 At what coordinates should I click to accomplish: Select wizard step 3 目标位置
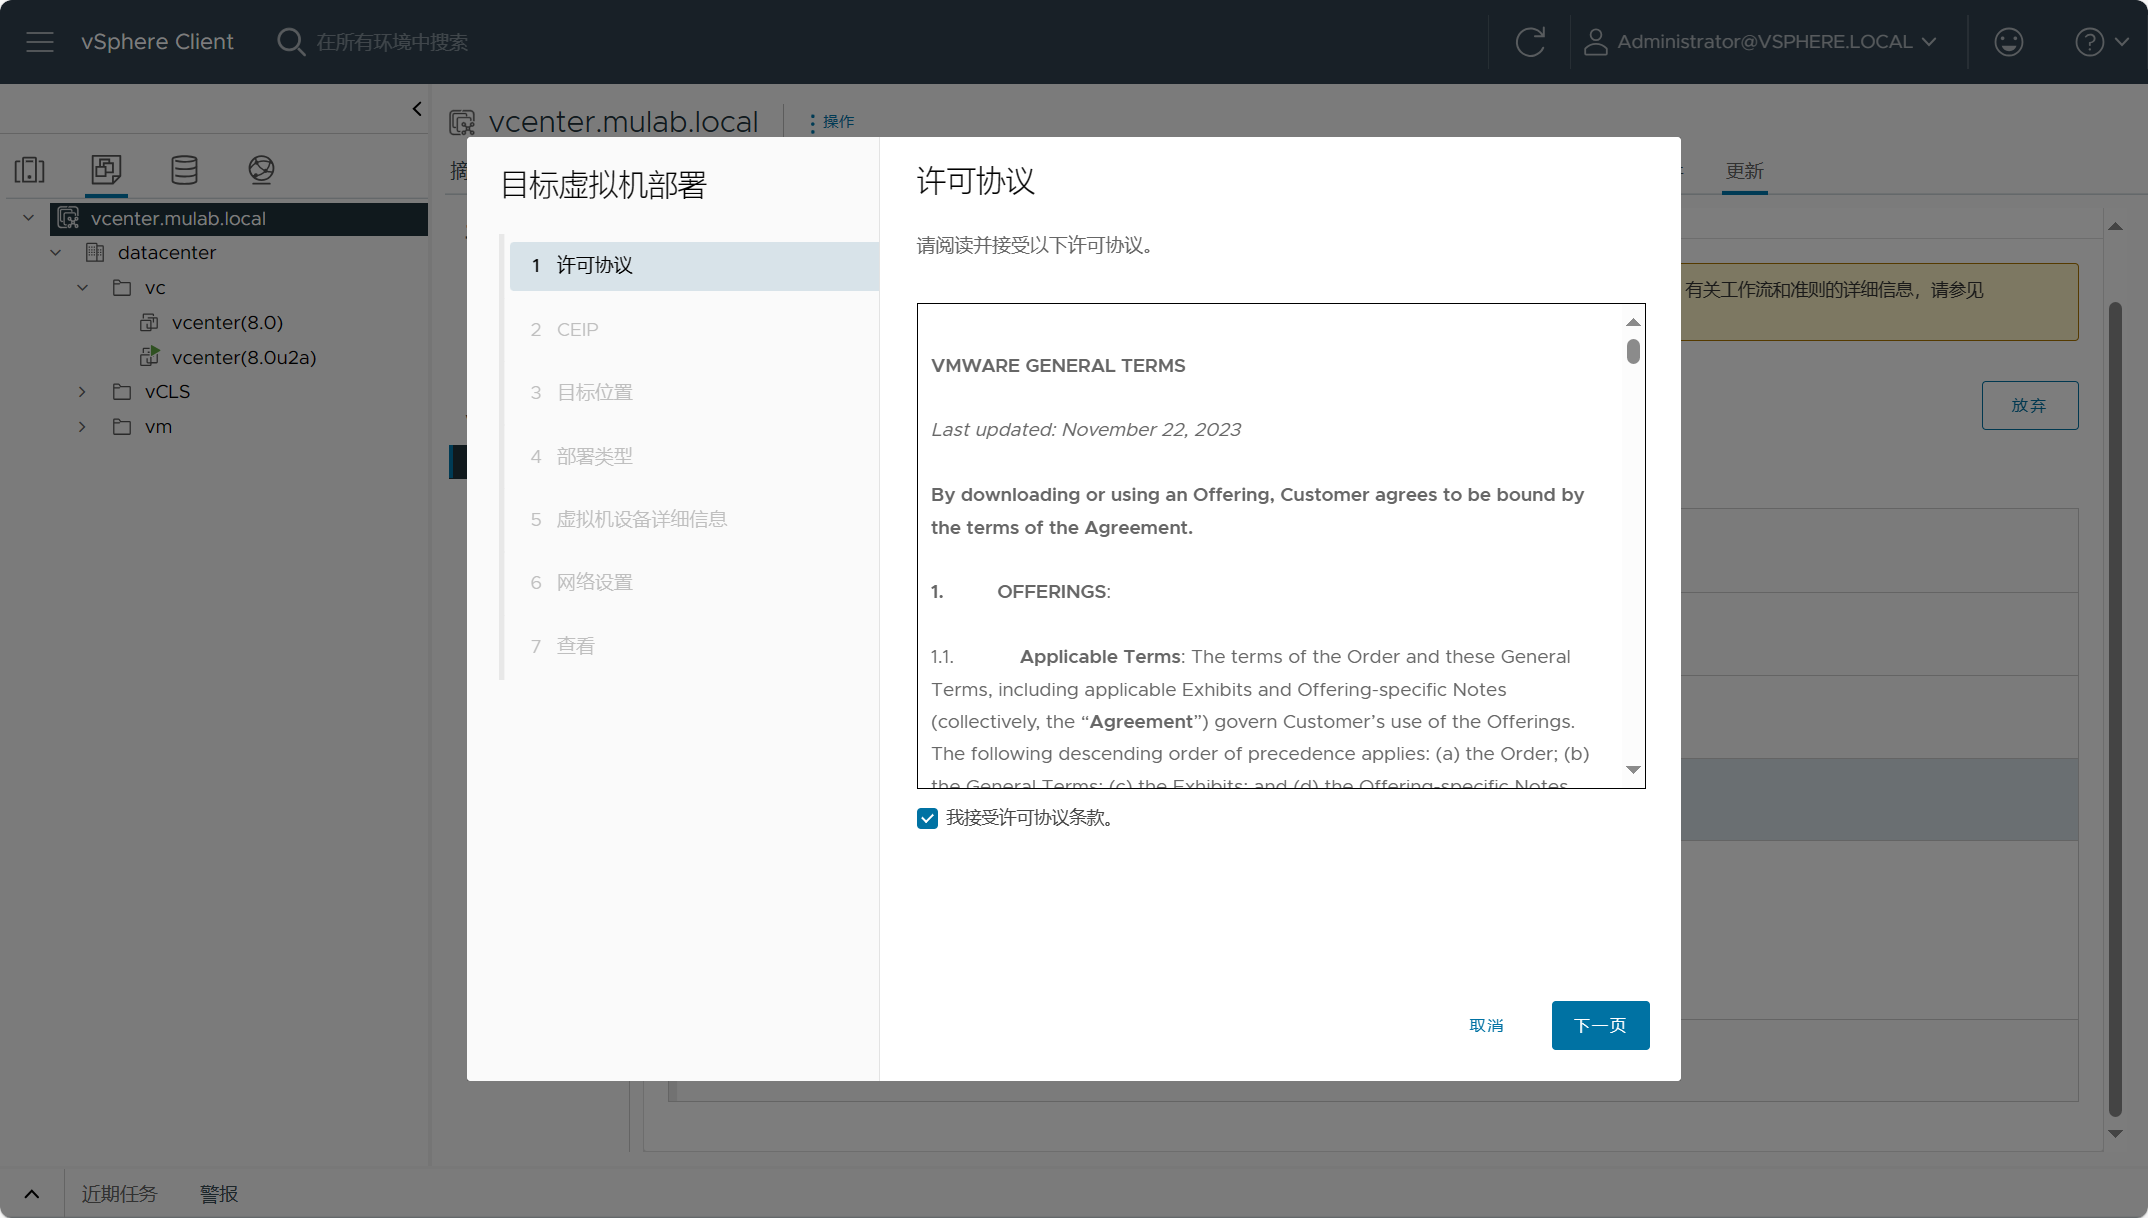point(694,392)
